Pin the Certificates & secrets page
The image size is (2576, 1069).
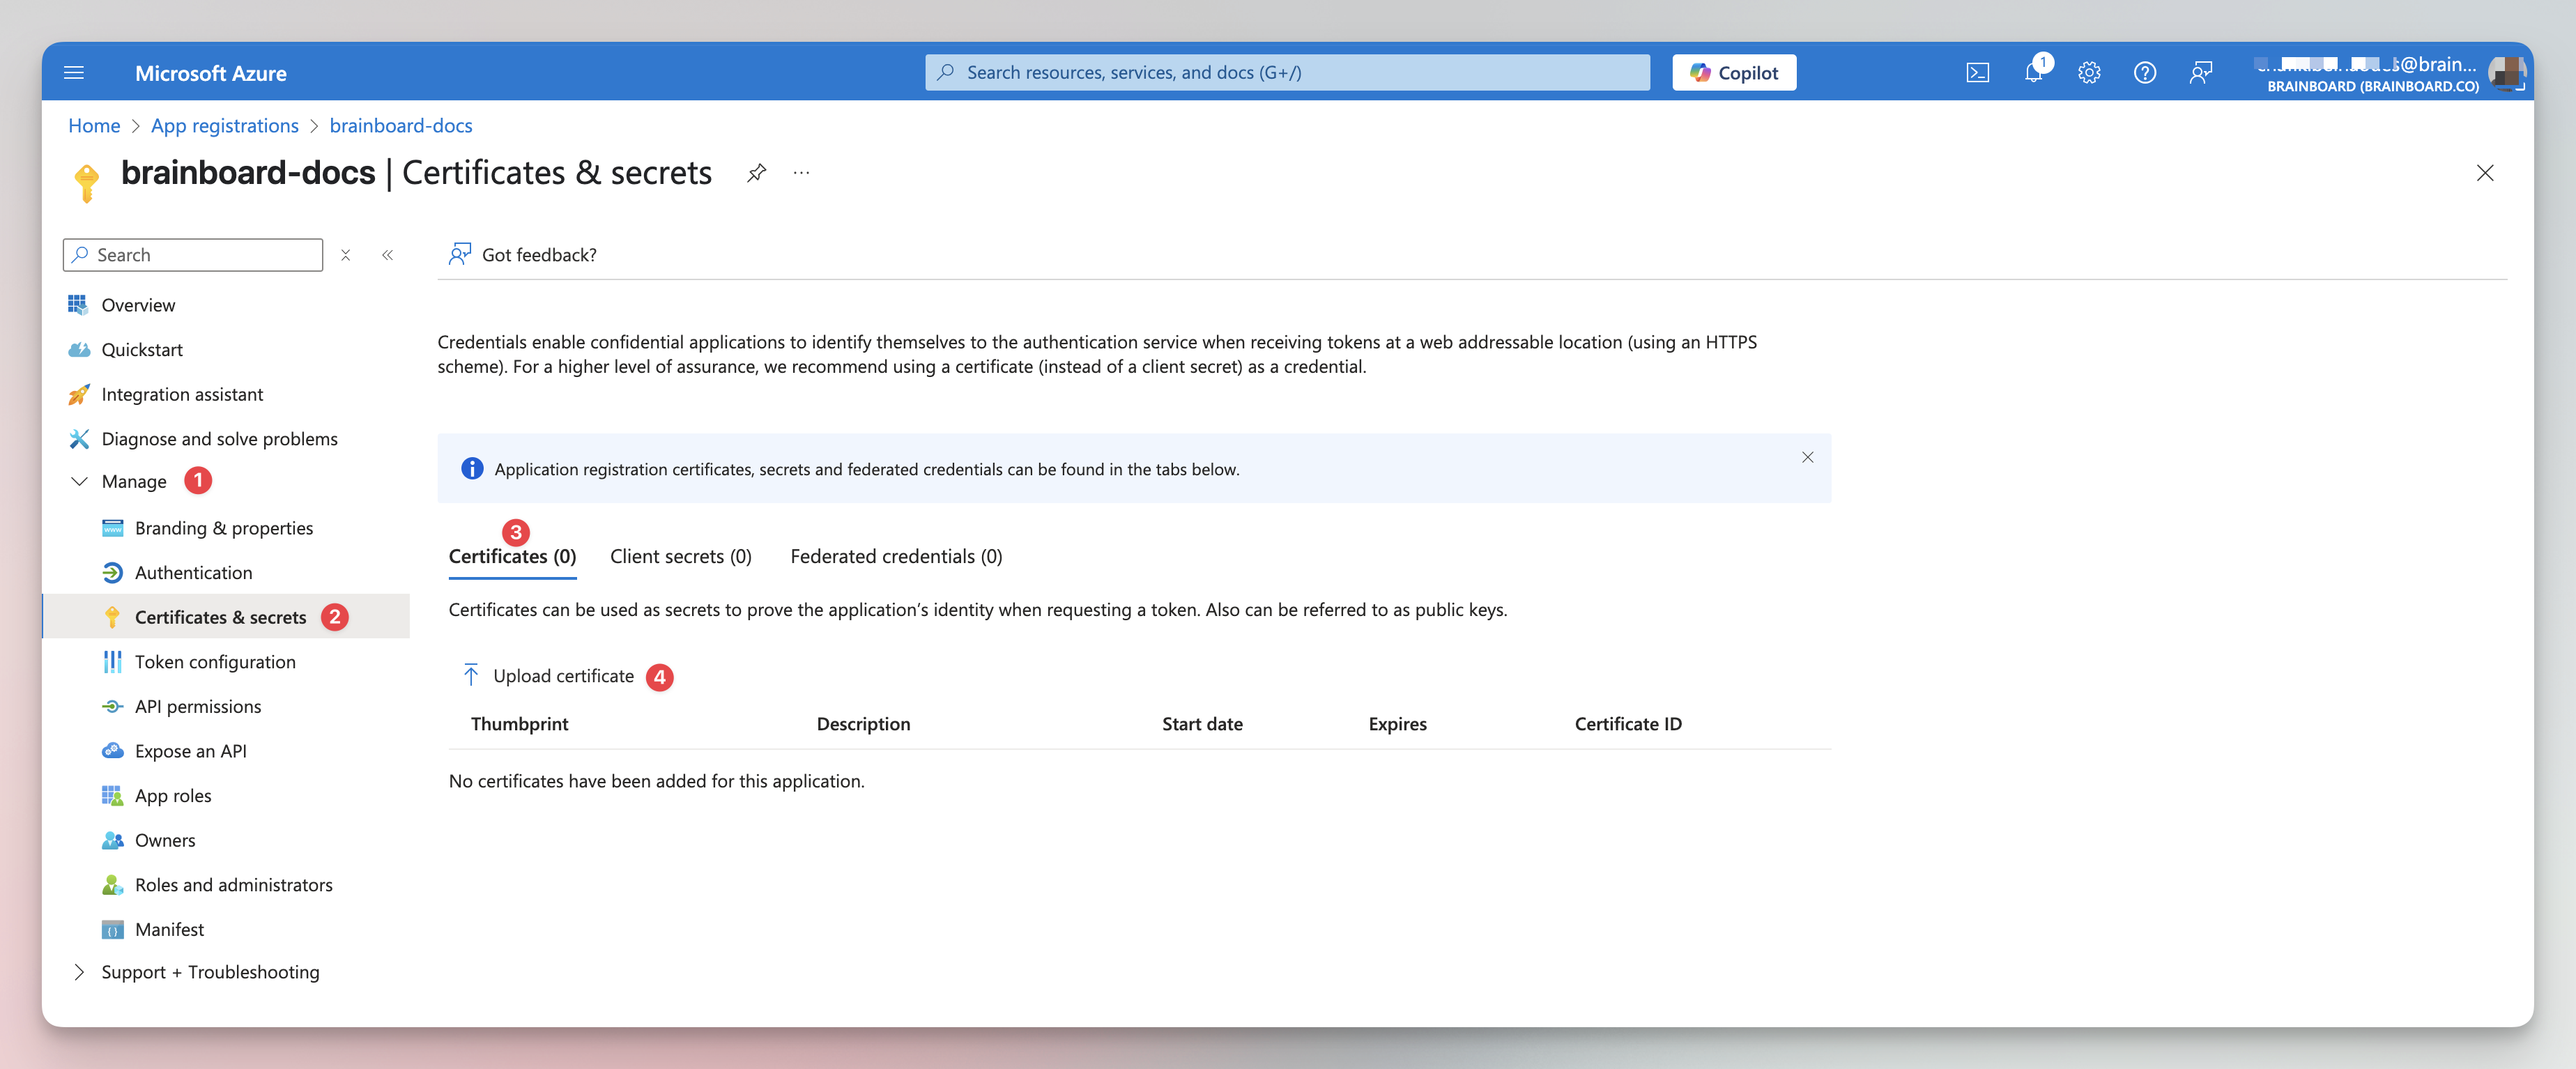[756, 173]
